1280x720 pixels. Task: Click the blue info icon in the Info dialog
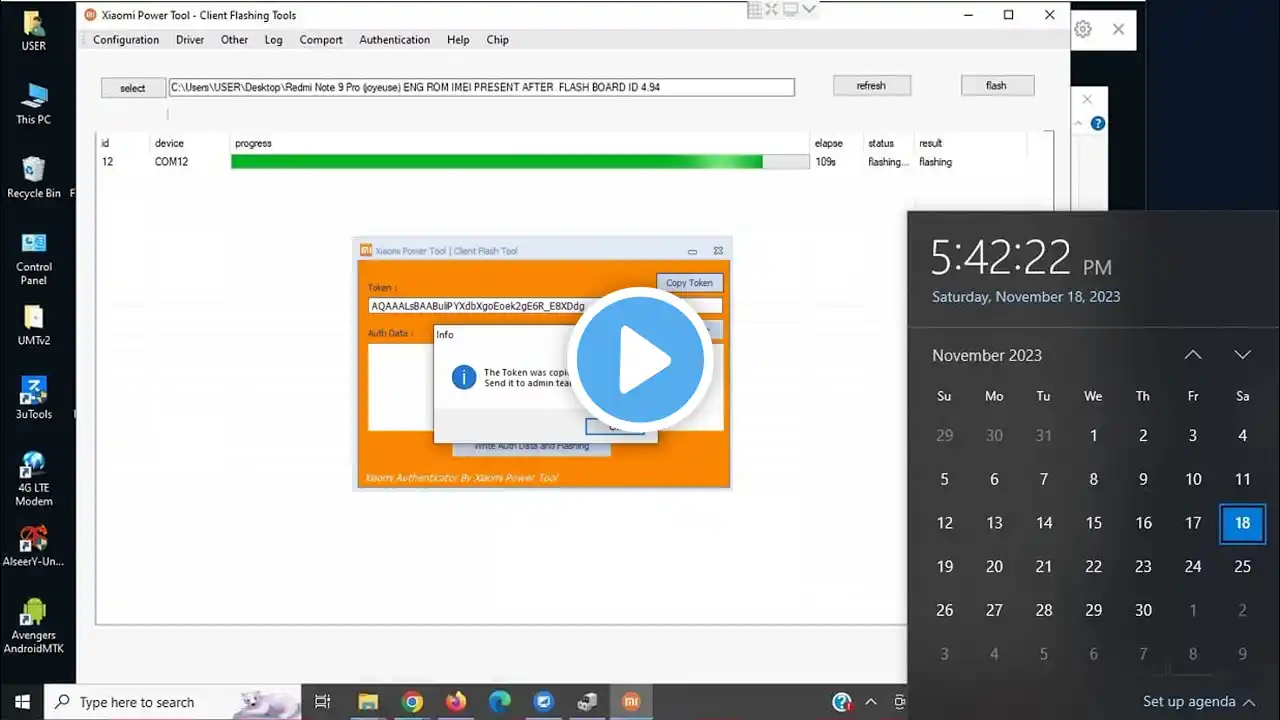[463, 377]
